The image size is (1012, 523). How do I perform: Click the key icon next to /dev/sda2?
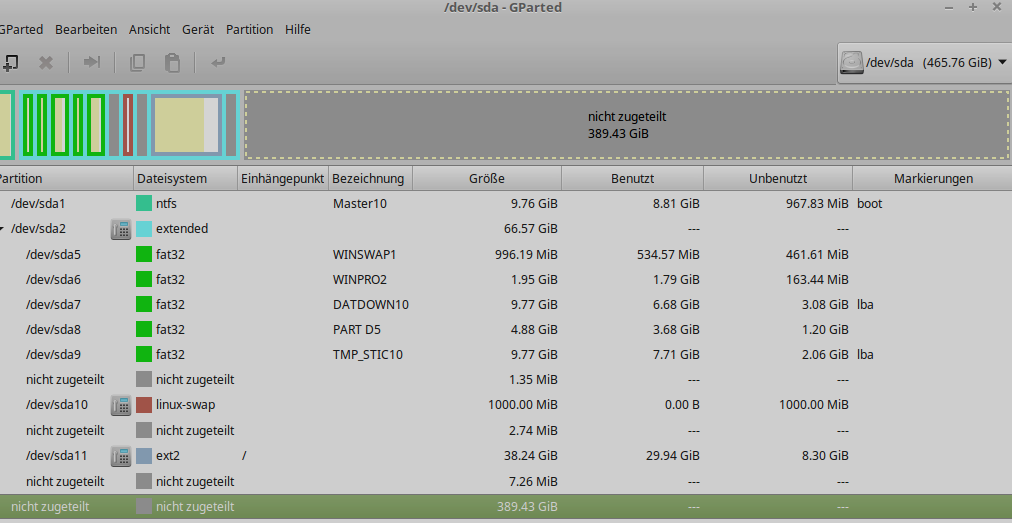pyautogui.click(x=121, y=229)
